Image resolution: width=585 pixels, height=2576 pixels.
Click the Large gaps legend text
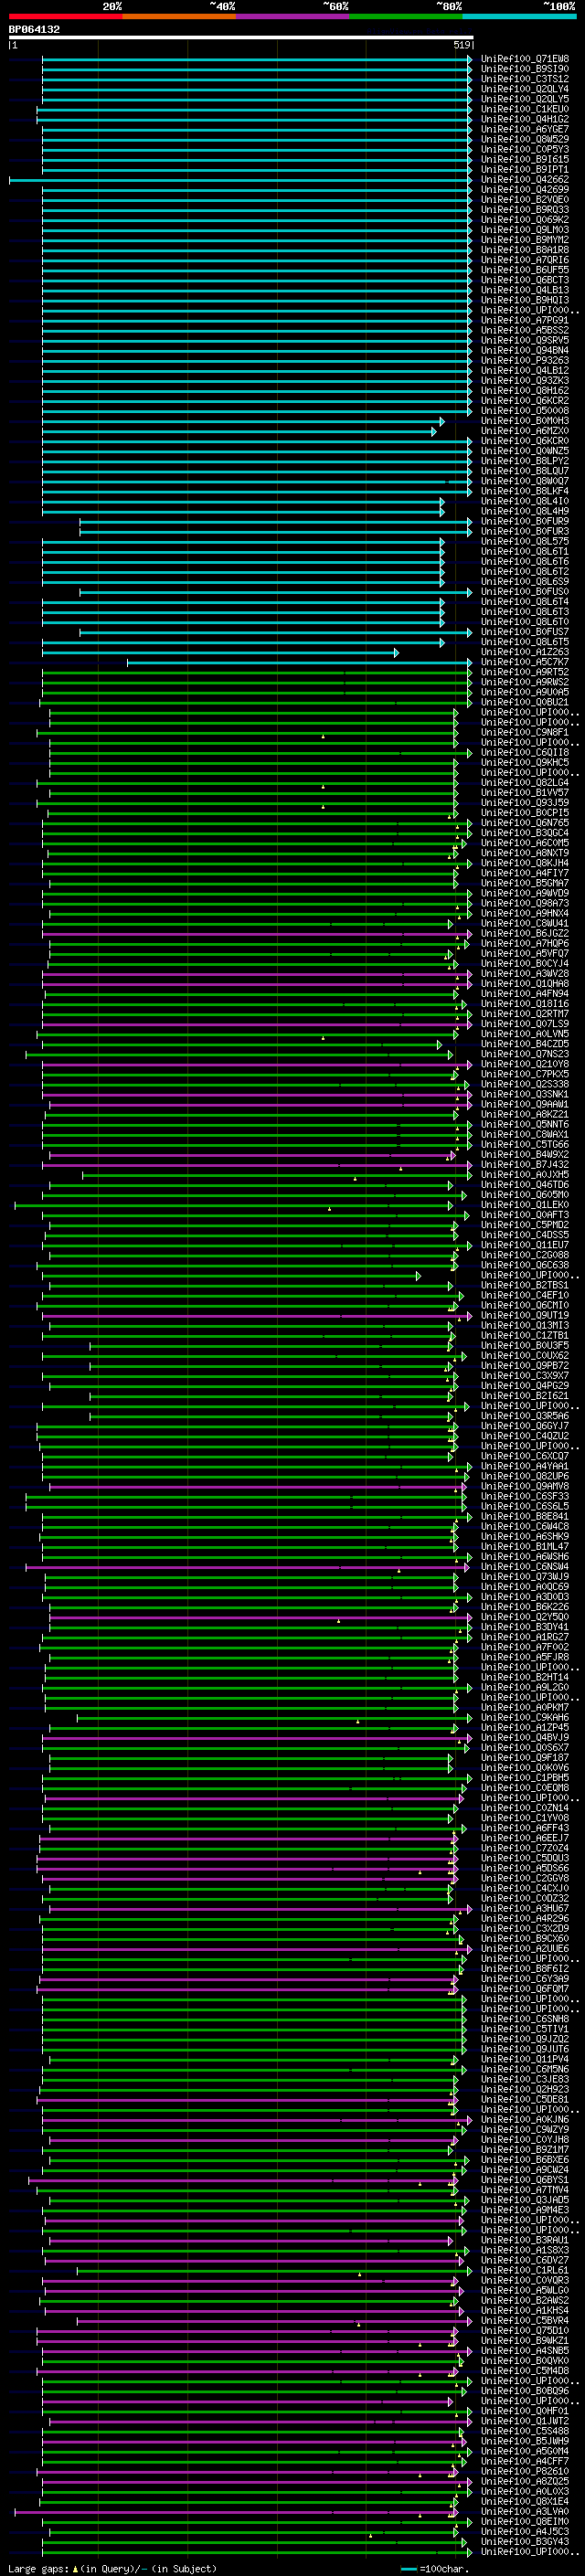click(112, 2568)
